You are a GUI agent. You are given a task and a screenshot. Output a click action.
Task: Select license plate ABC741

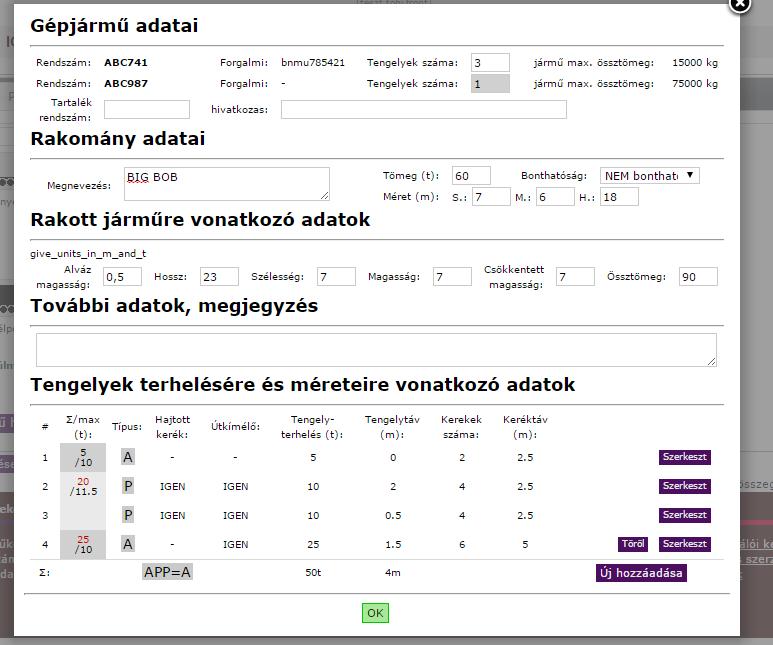click(126, 63)
